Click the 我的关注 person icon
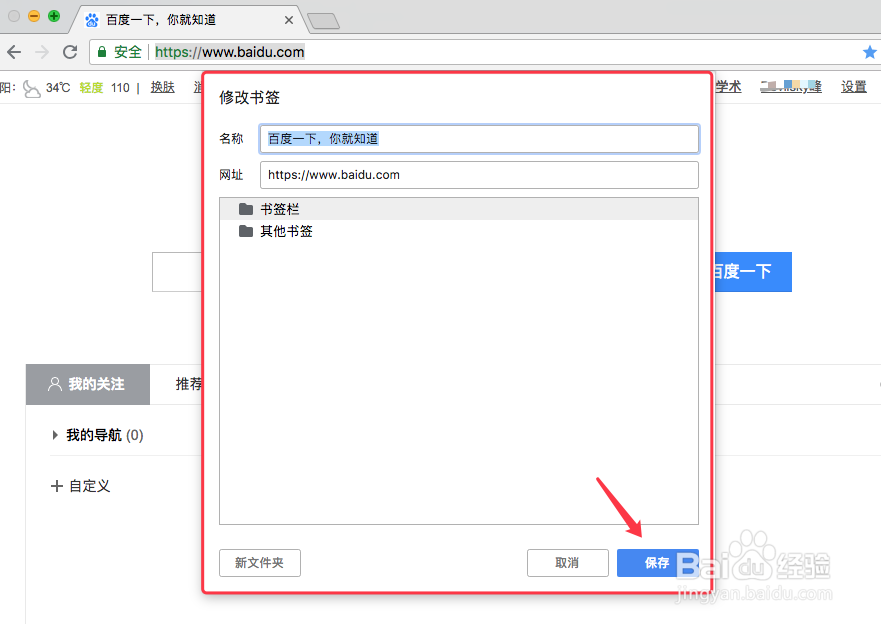Image resolution: width=881 pixels, height=624 pixels. tap(55, 384)
